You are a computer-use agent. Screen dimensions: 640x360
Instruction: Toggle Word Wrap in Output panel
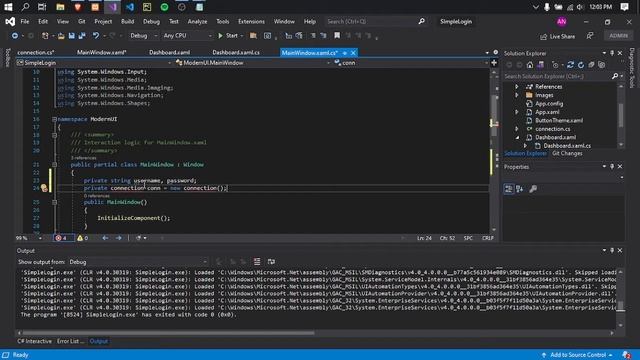click(271, 262)
